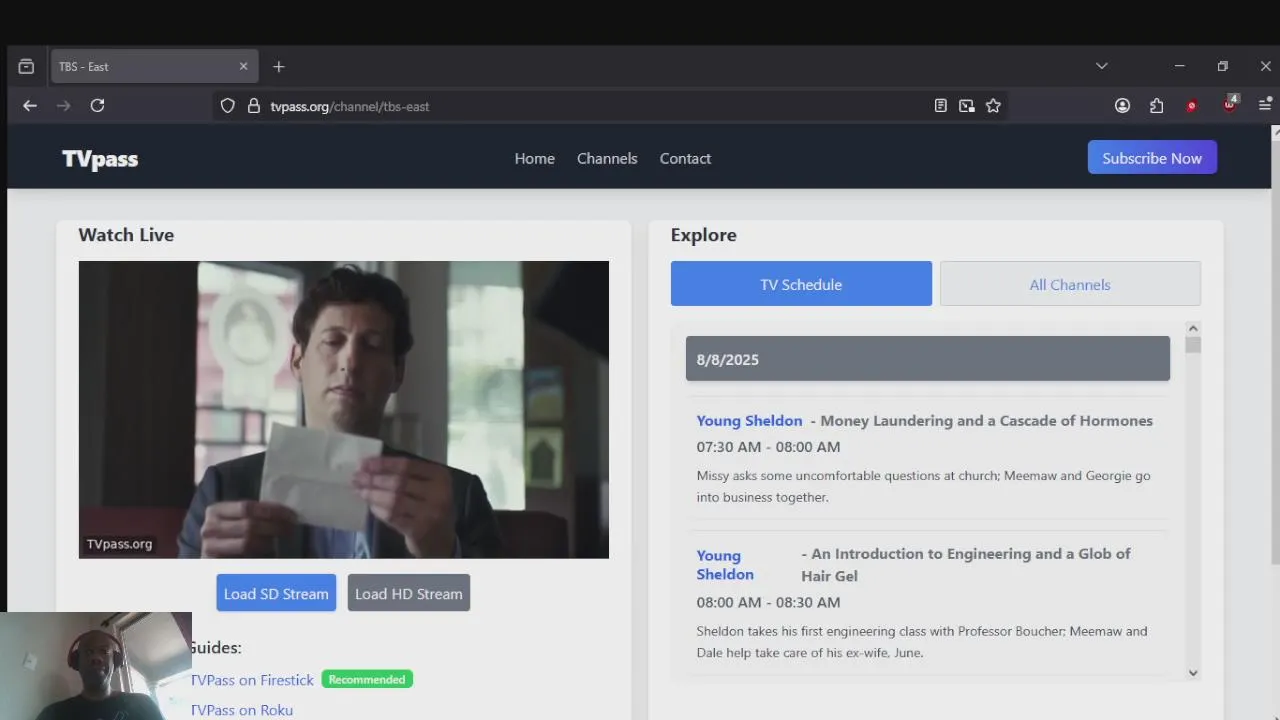Open the Firefox View tab list icon
Screen dimensions: 1280x720
(x=26, y=66)
